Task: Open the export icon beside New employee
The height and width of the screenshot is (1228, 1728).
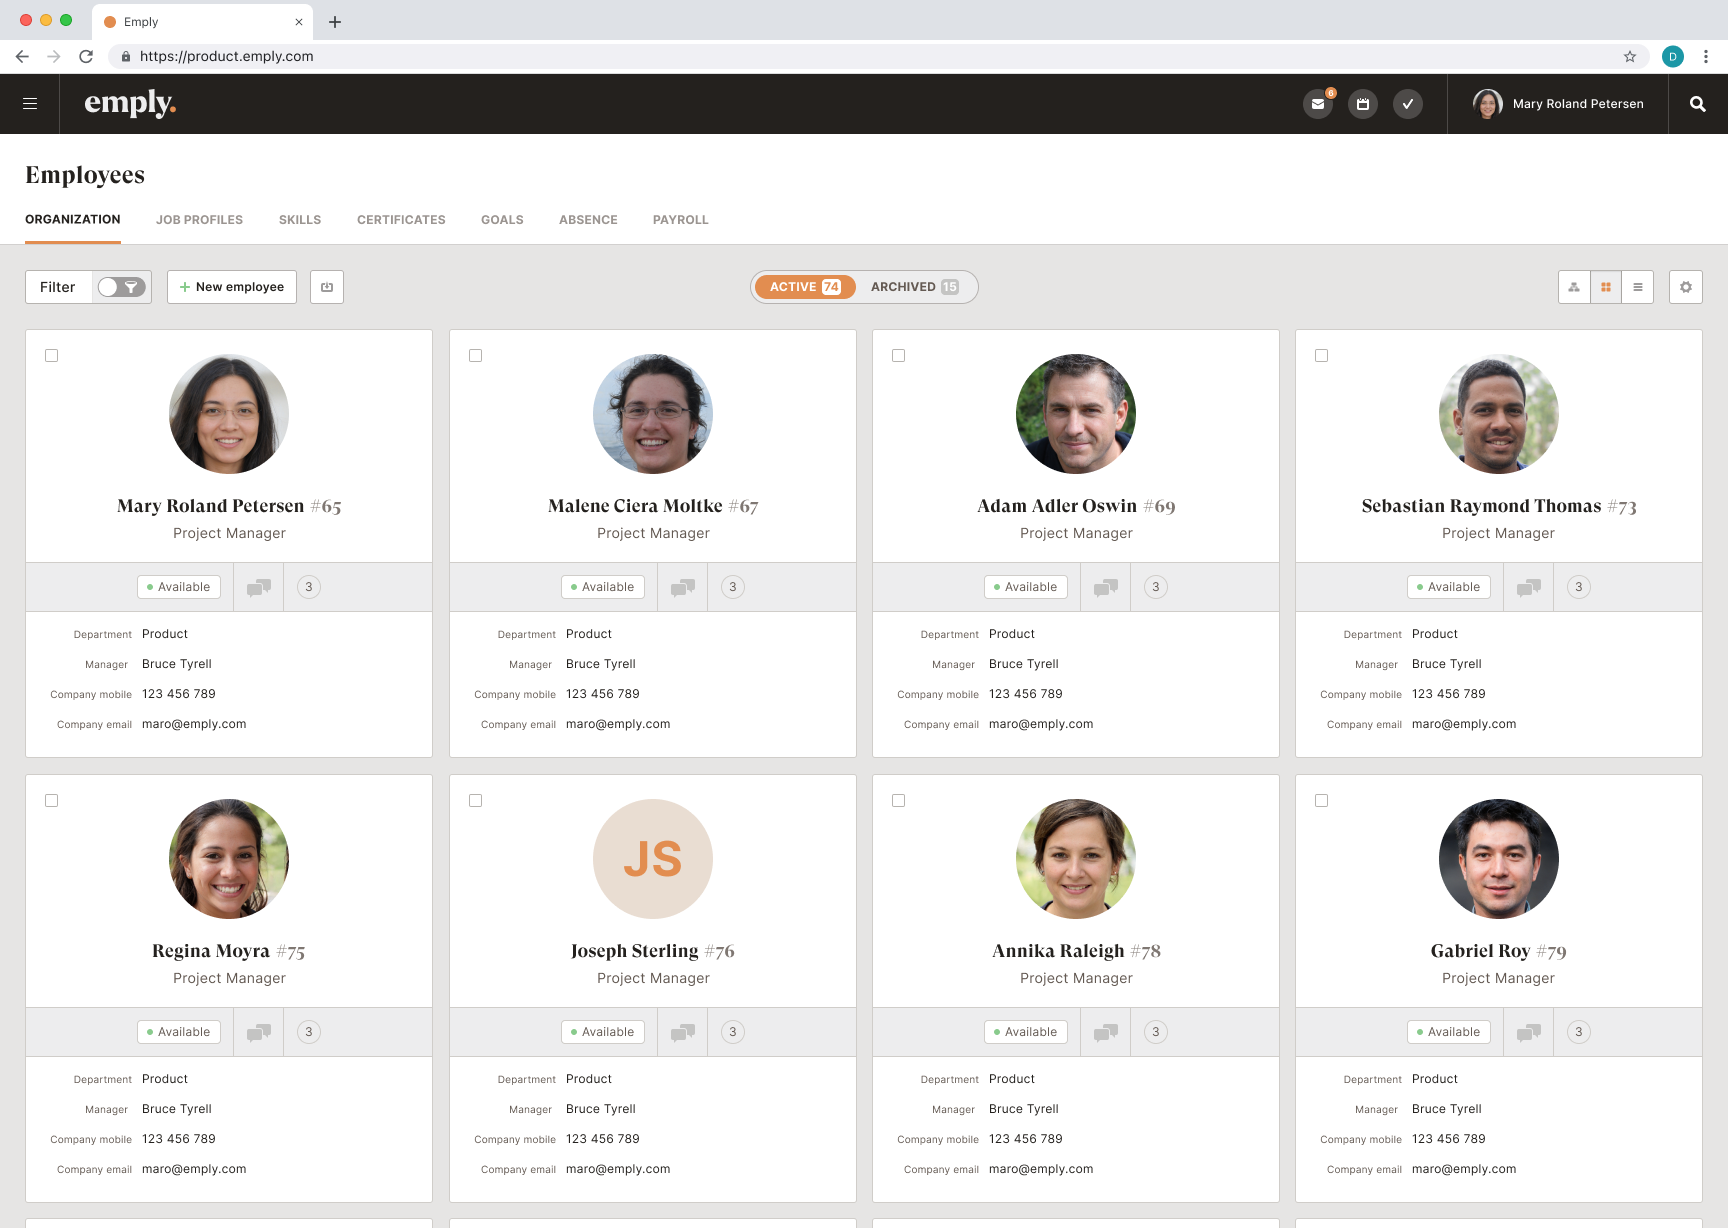Action: click(x=326, y=287)
